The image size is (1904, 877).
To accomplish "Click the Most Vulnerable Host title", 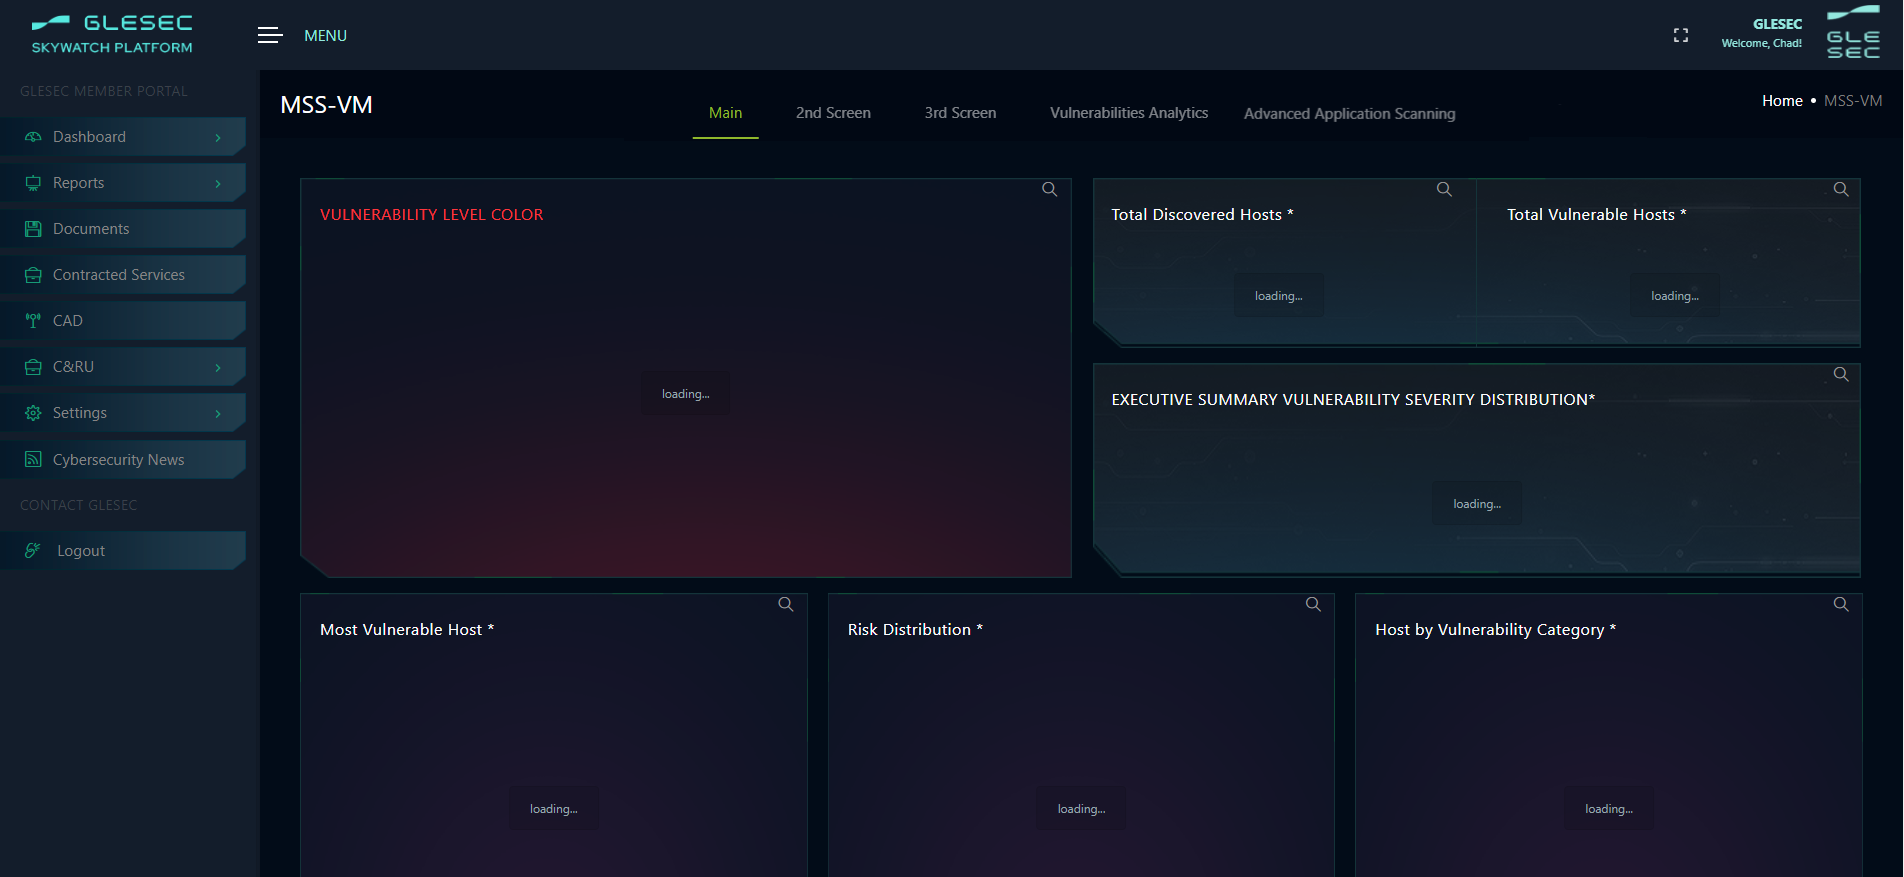I will [407, 630].
